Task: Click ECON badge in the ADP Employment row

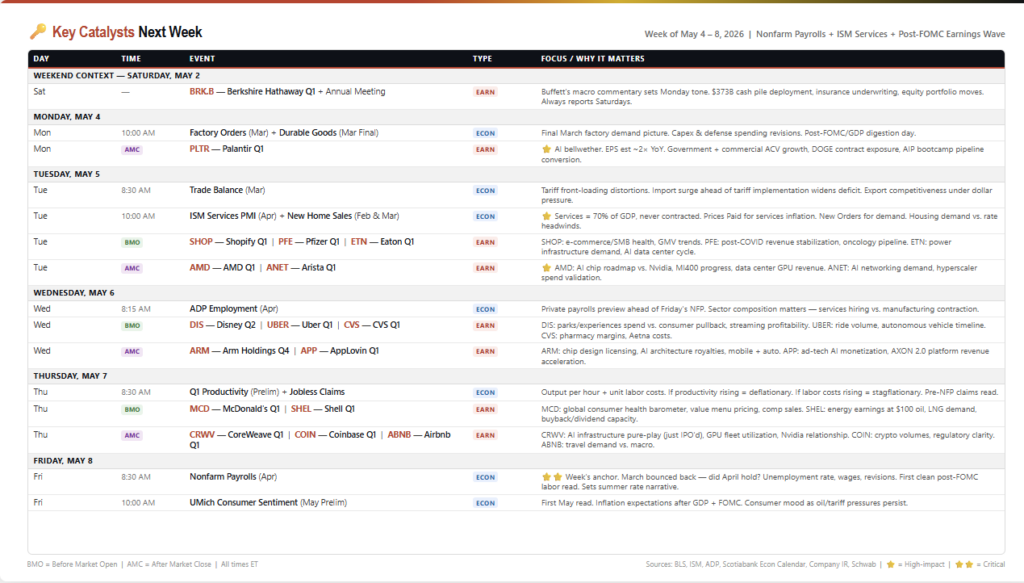Action: (485, 309)
